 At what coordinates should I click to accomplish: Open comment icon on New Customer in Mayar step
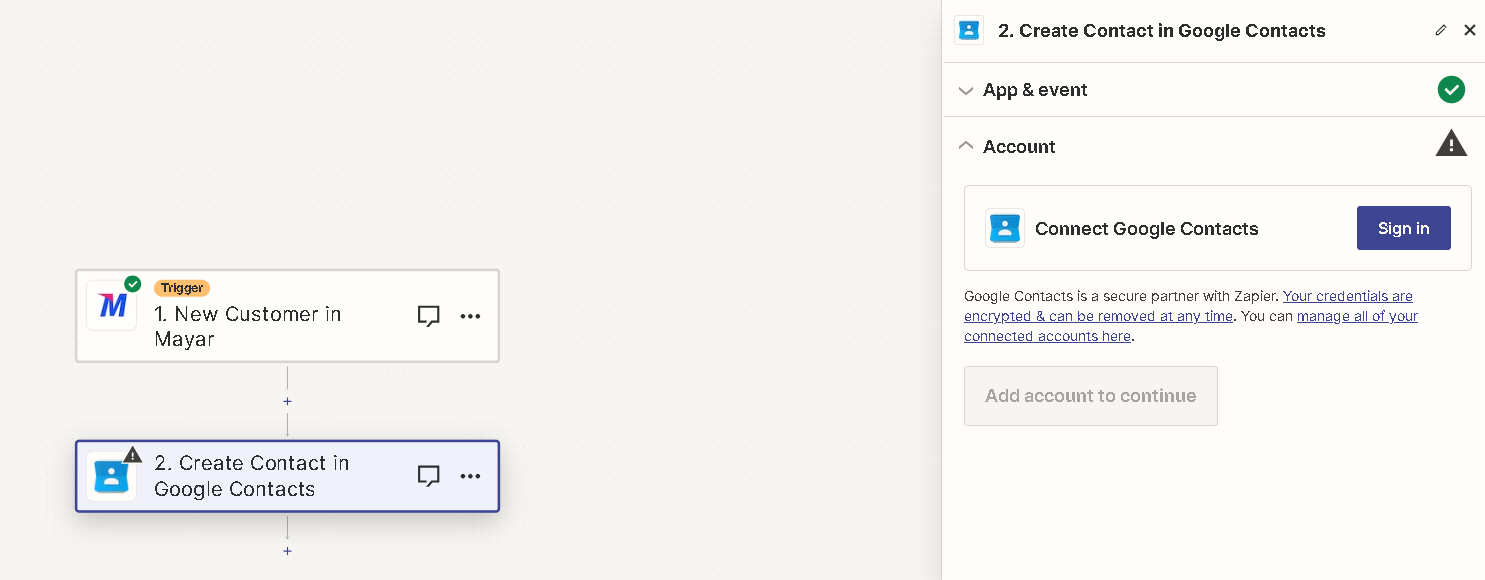(x=428, y=316)
